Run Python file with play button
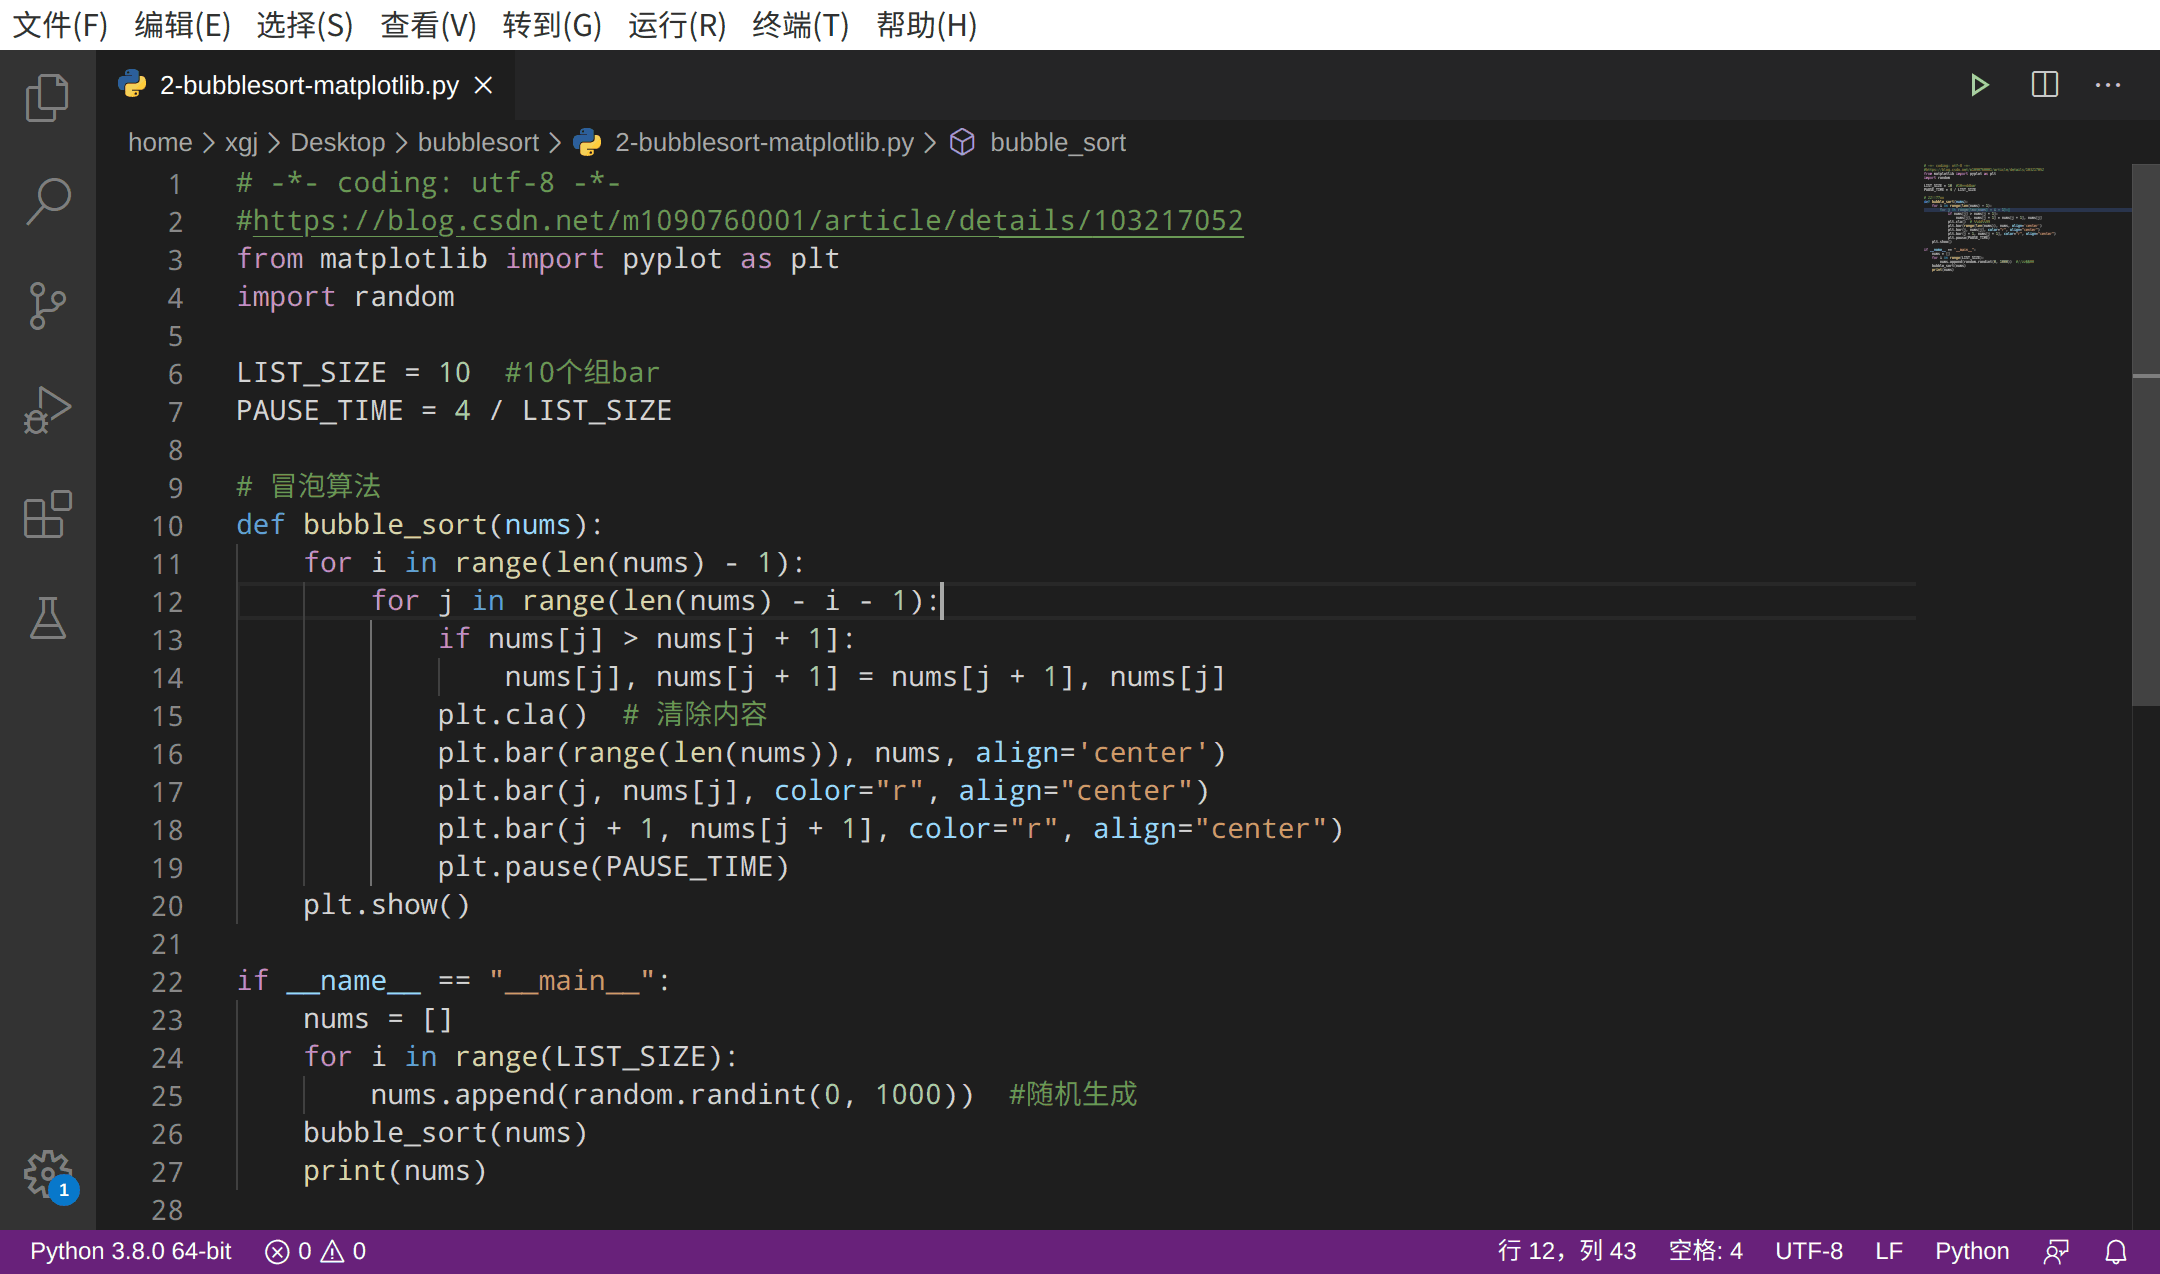This screenshot has width=2160, height=1274. (x=1978, y=85)
